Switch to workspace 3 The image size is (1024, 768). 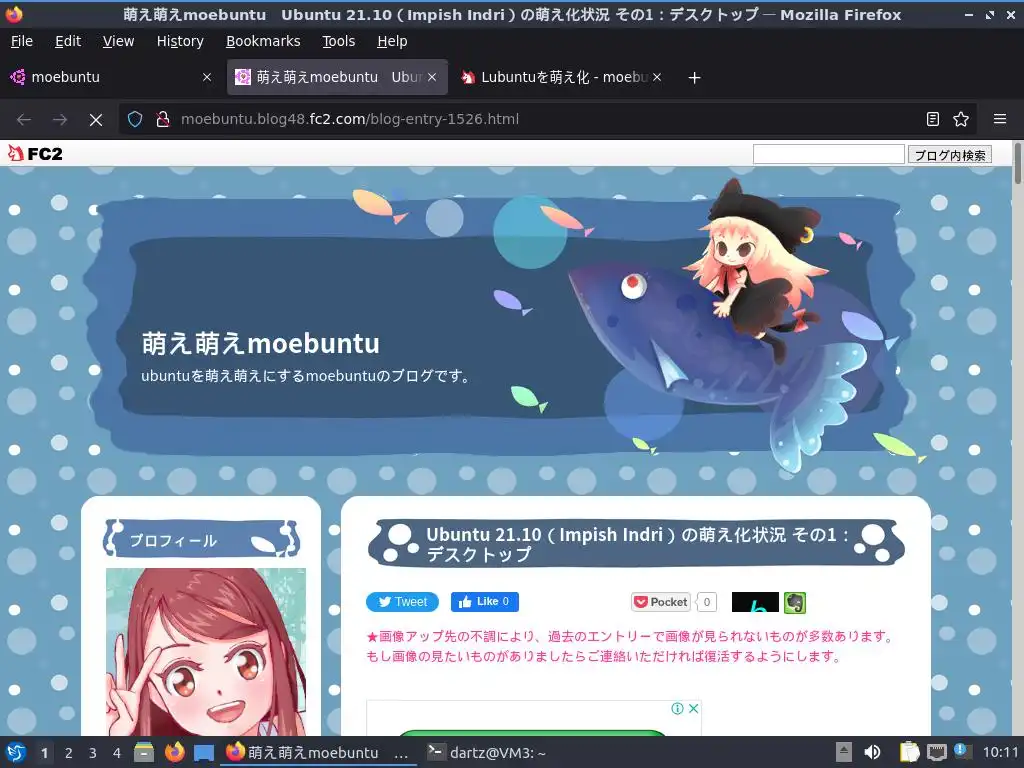93,753
